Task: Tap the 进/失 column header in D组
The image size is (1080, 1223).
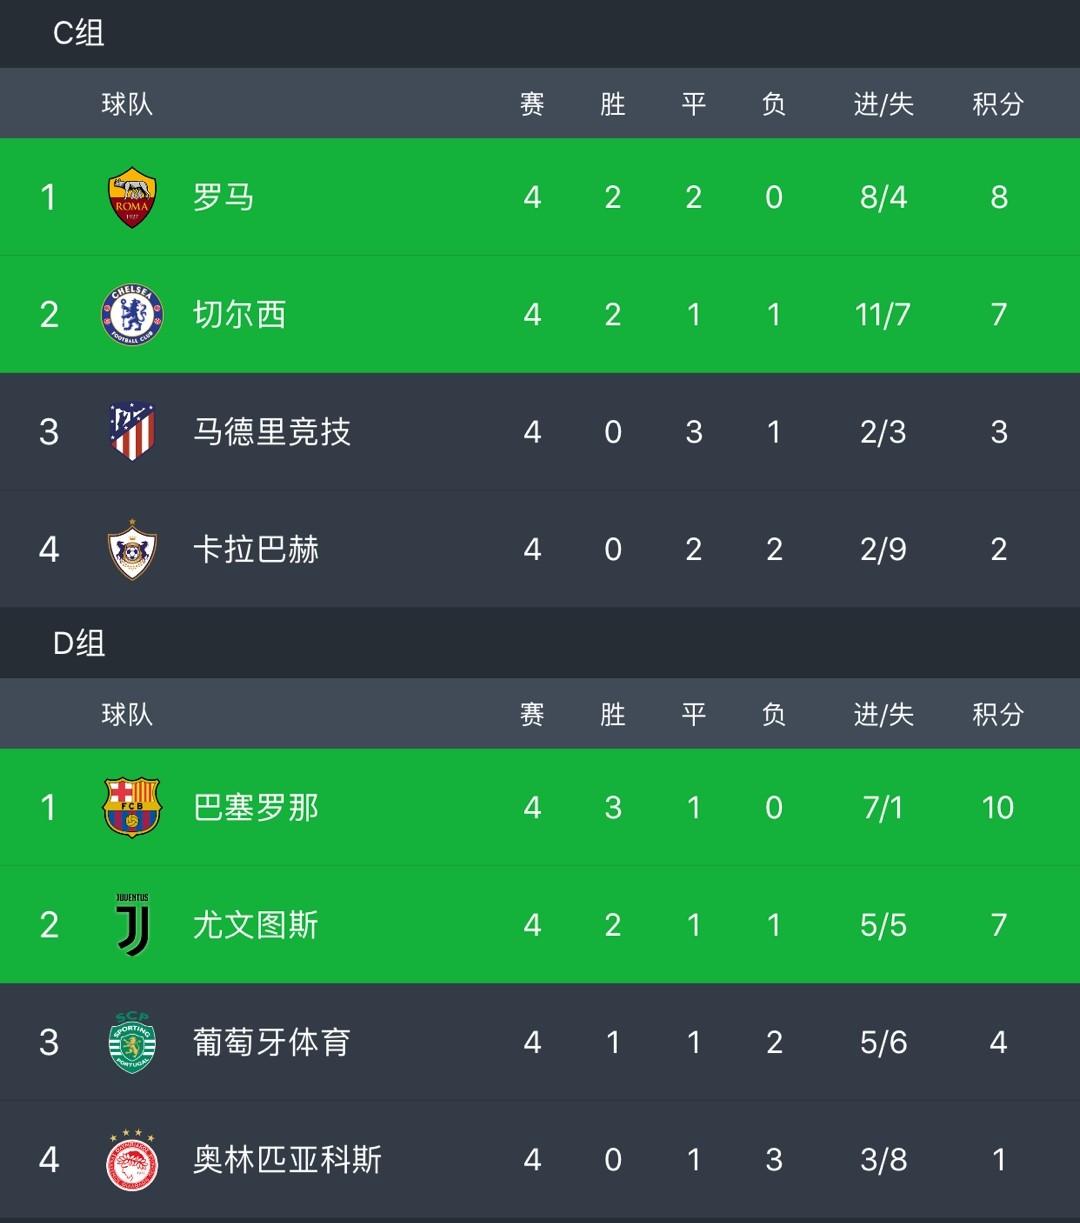Action: (x=883, y=714)
